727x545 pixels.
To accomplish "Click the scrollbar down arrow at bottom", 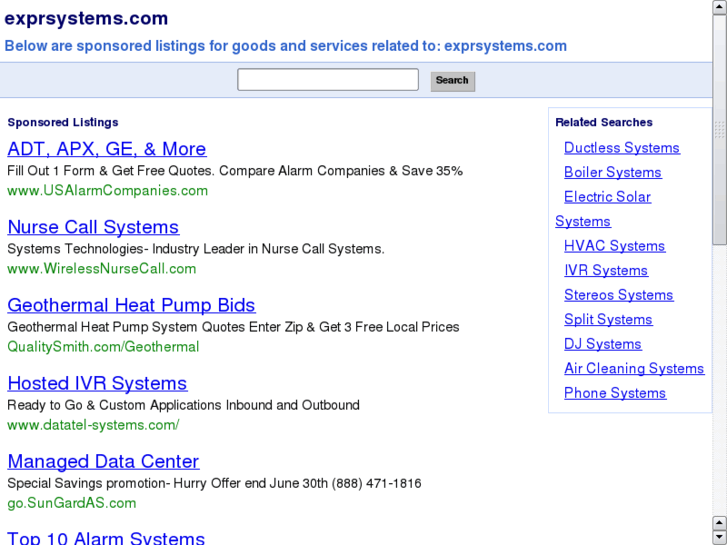I will click(719, 537).
